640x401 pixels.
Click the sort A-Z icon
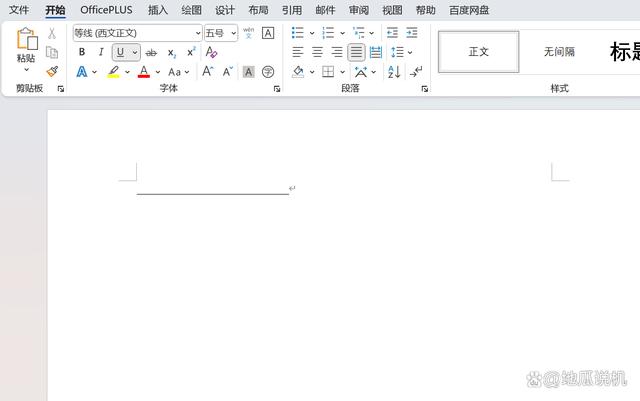(x=394, y=72)
